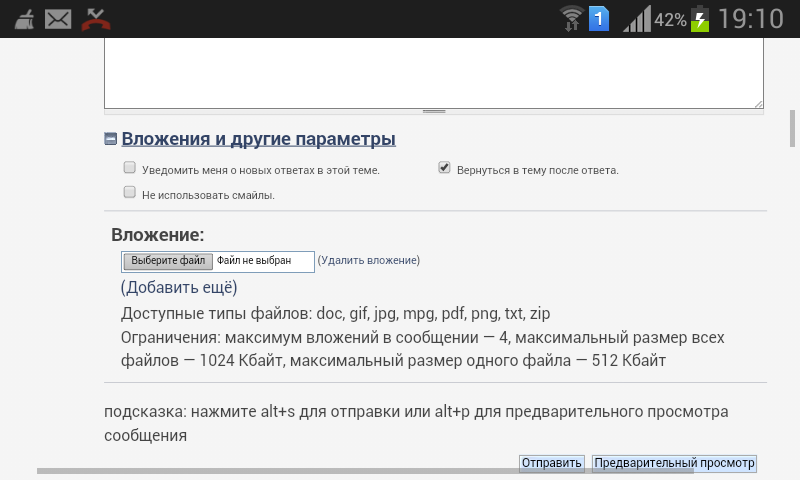Collapse the Вложения и другие параметры section icon
This screenshot has width=800, height=480.
(x=110, y=139)
